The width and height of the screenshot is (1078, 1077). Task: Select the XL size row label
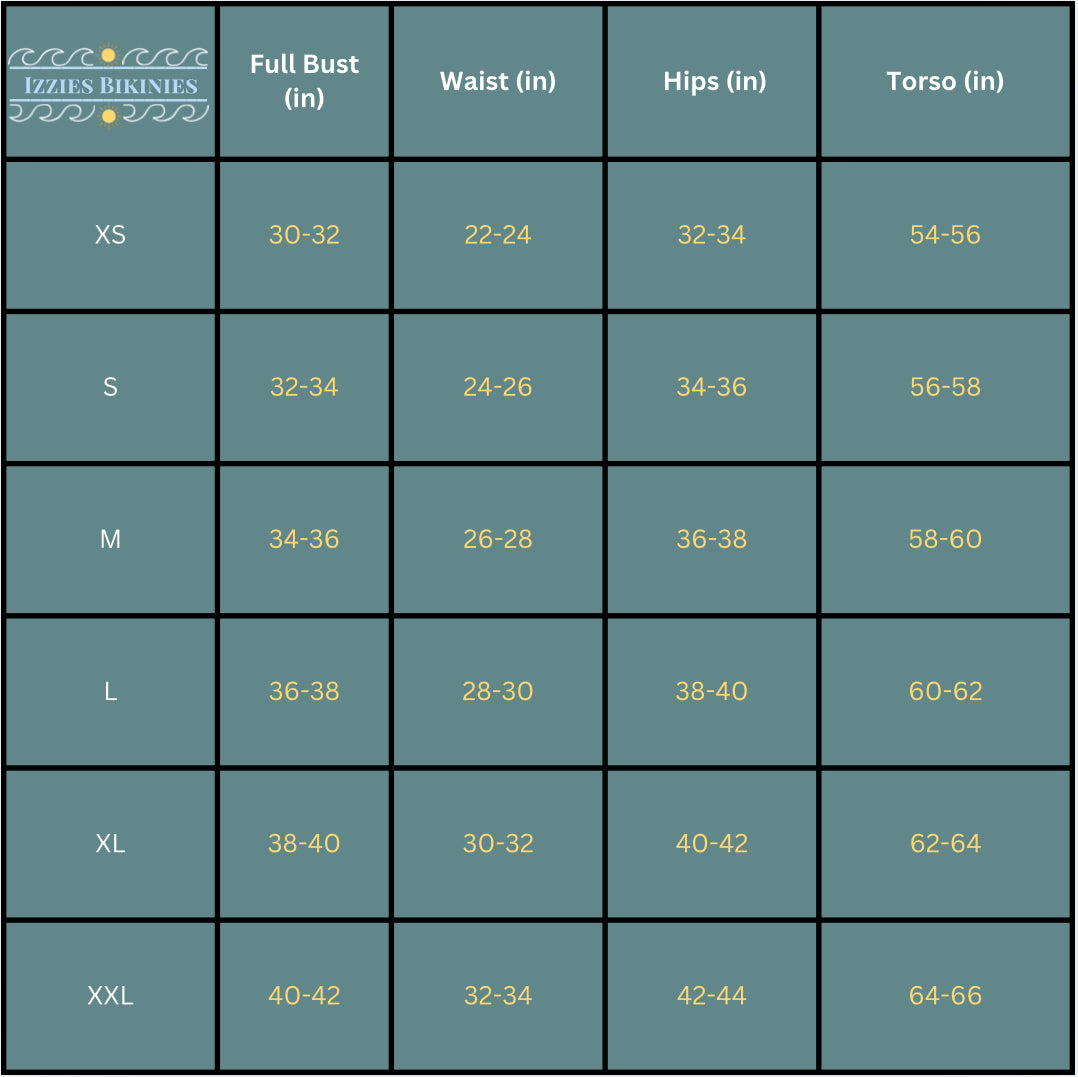[x=110, y=843]
